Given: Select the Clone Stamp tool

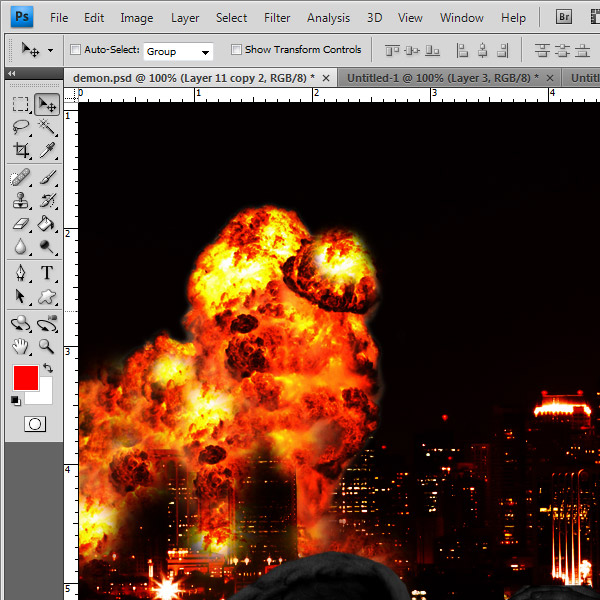Looking at the screenshot, I should (x=20, y=201).
